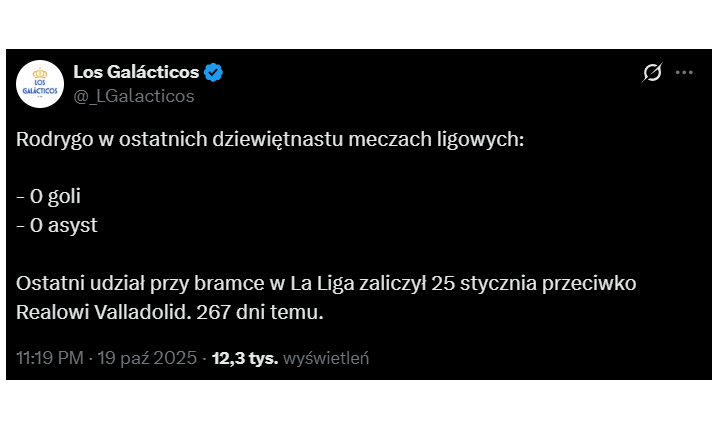
Task: Click the 11:19 PM timestamp
Action: 50,357
